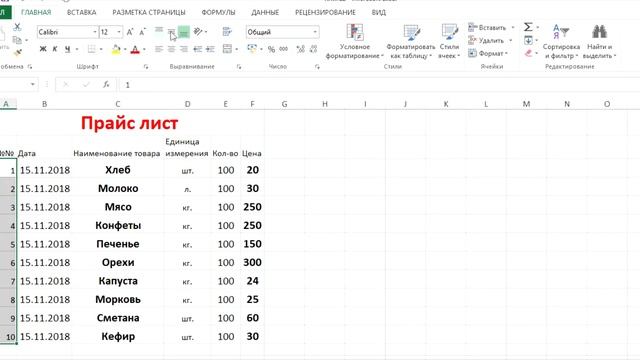Switch to РЕЦЕНЗИРОВАНИЕ ribbon tab
This screenshot has width=640, height=360.
pyautogui.click(x=325, y=12)
